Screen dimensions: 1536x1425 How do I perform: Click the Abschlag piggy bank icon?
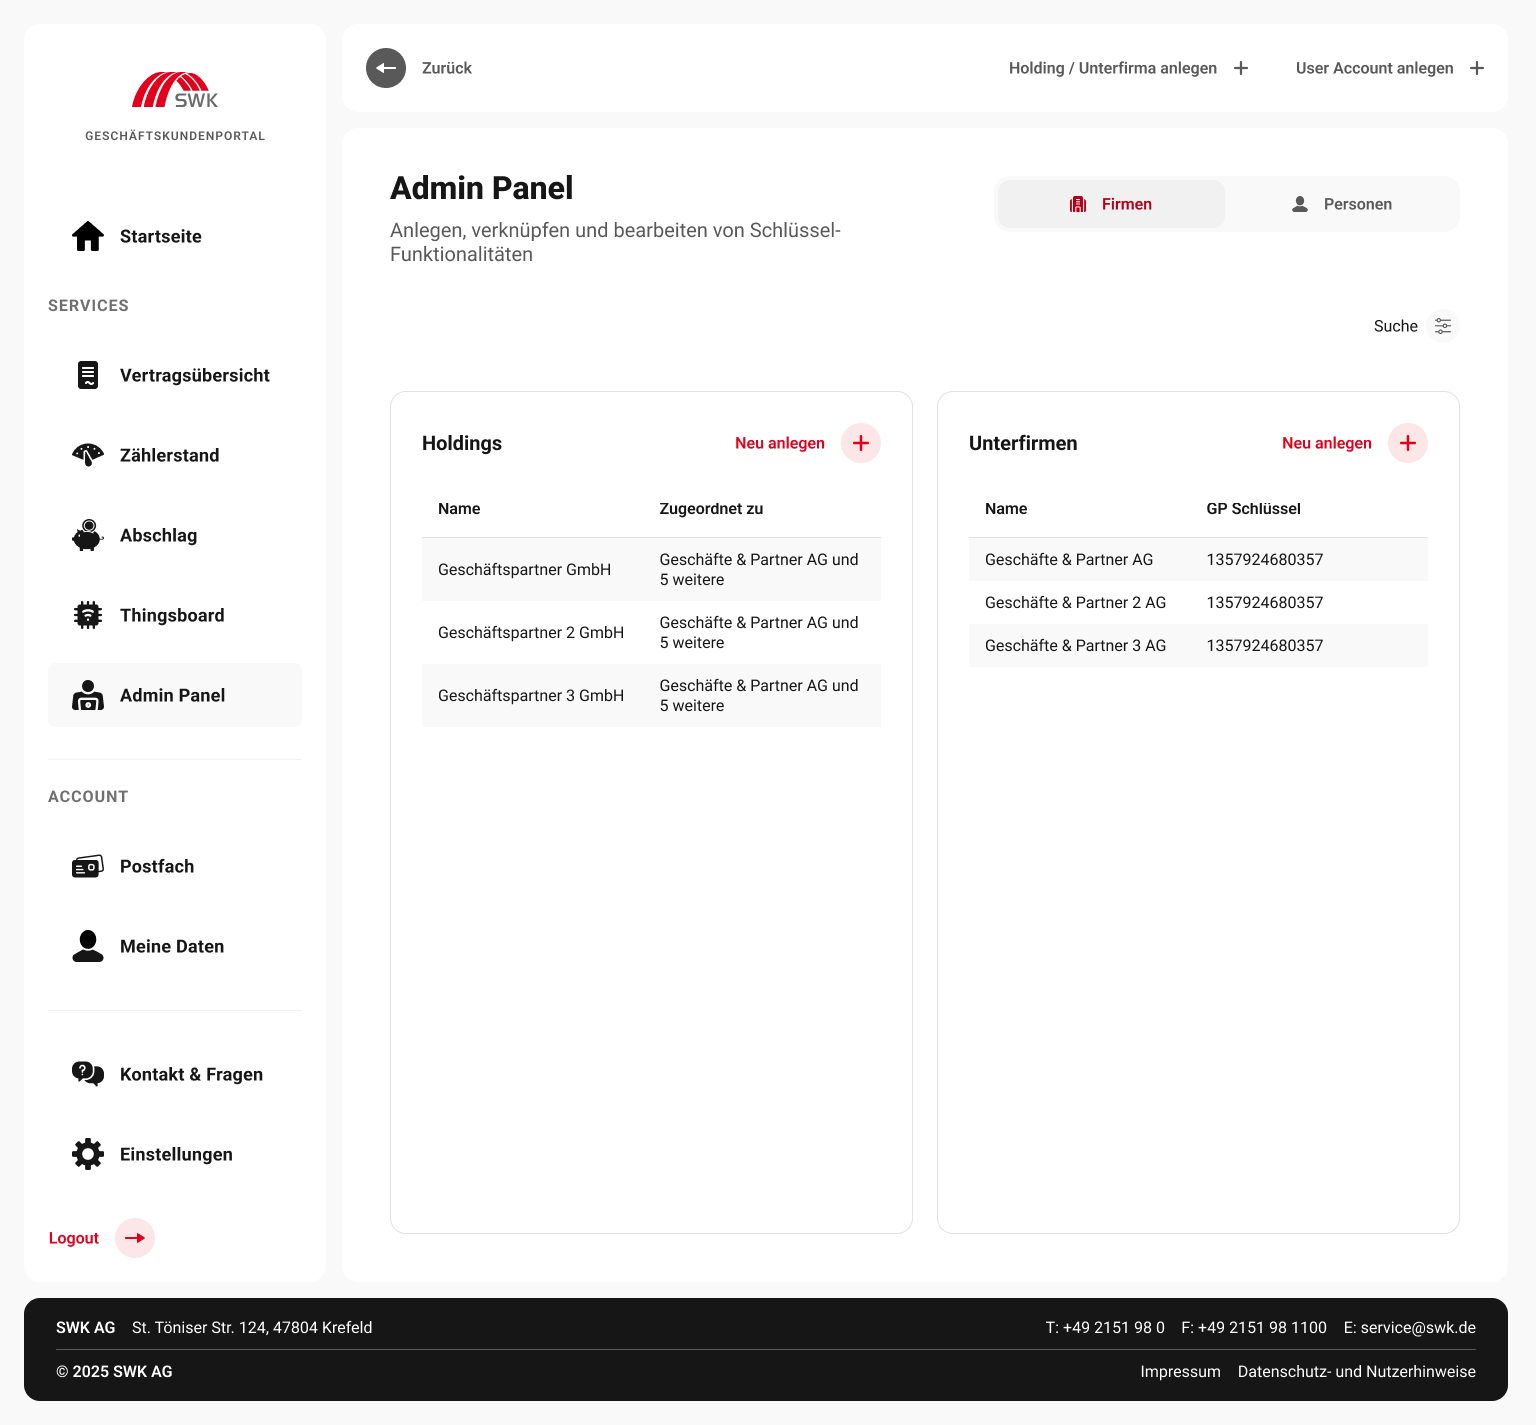click(x=88, y=535)
